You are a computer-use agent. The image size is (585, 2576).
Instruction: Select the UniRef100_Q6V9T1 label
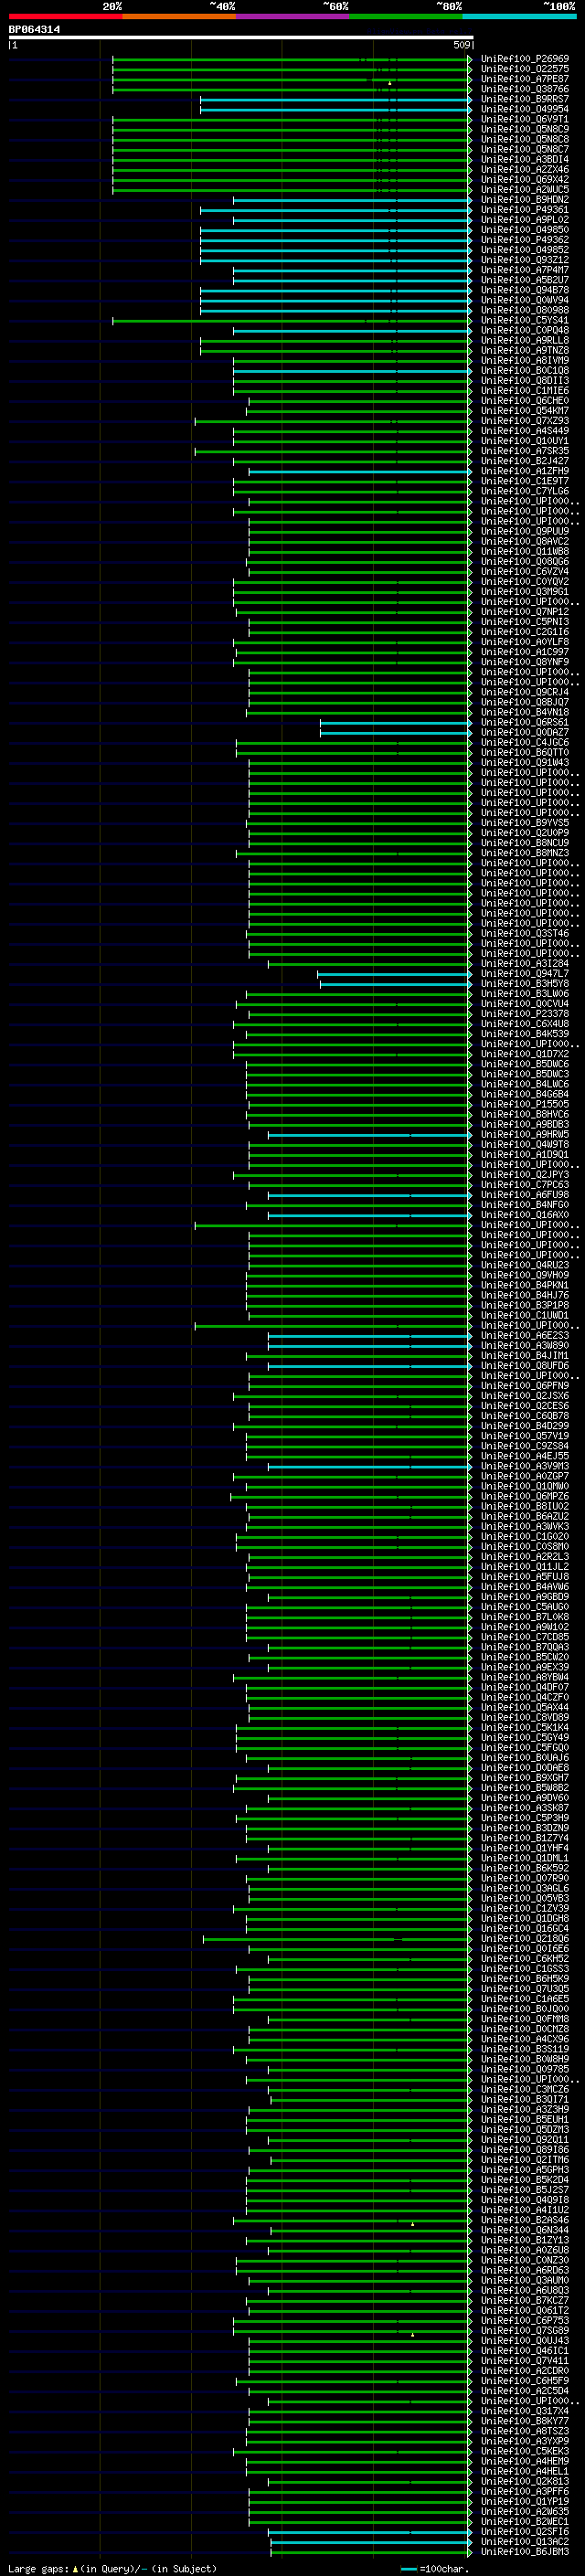[525, 119]
